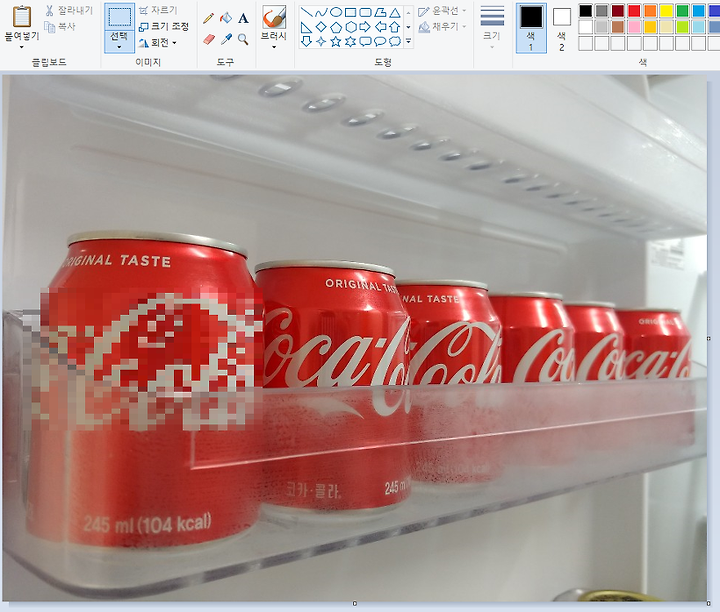Activate 색 2 background color
This screenshot has height=612, width=720.
(562, 28)
